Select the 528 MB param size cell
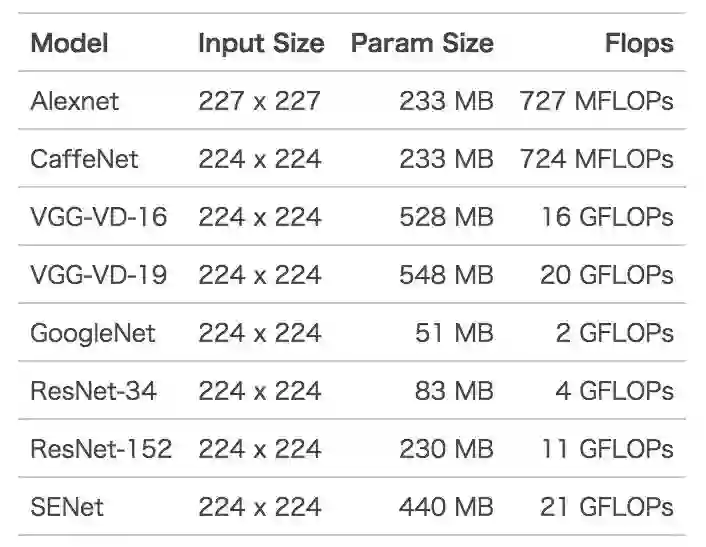Screen dimensions: 706x547 pyautogui.click(x=446, y=217)
